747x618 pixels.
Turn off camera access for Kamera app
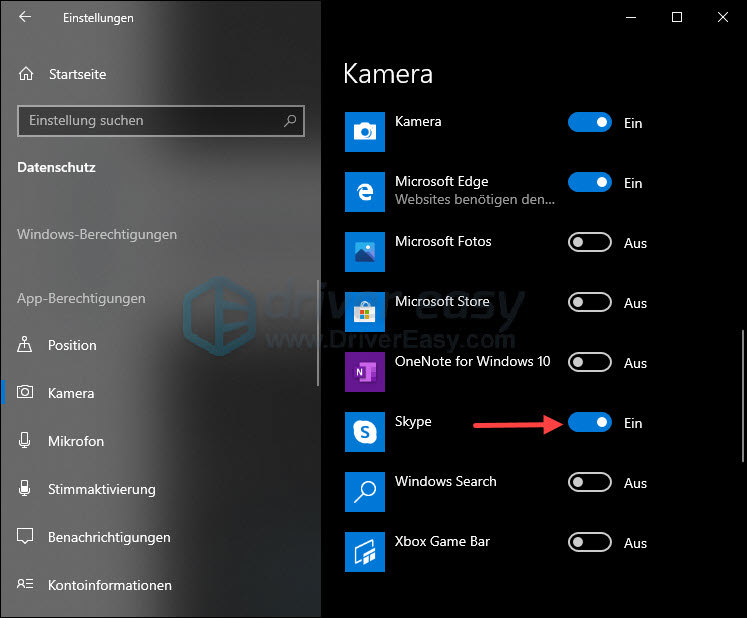590,122
